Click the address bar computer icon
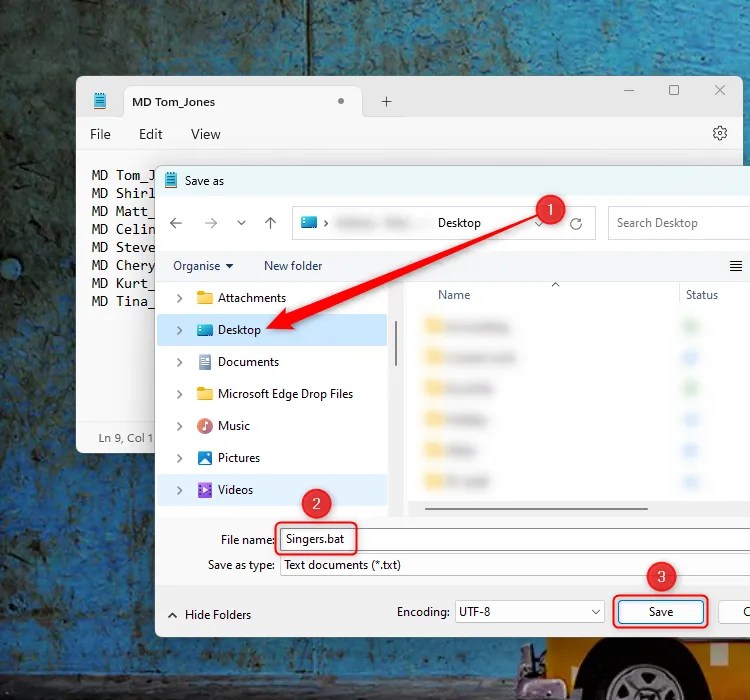 309,222
